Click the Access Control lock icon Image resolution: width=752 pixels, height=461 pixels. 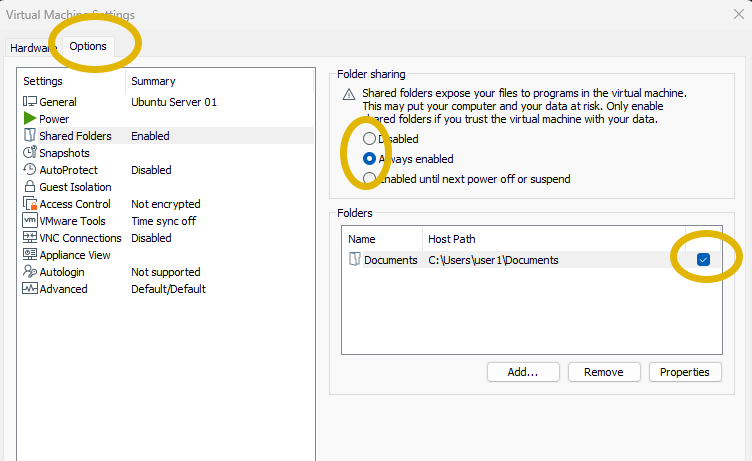click(x=30, y=203)
